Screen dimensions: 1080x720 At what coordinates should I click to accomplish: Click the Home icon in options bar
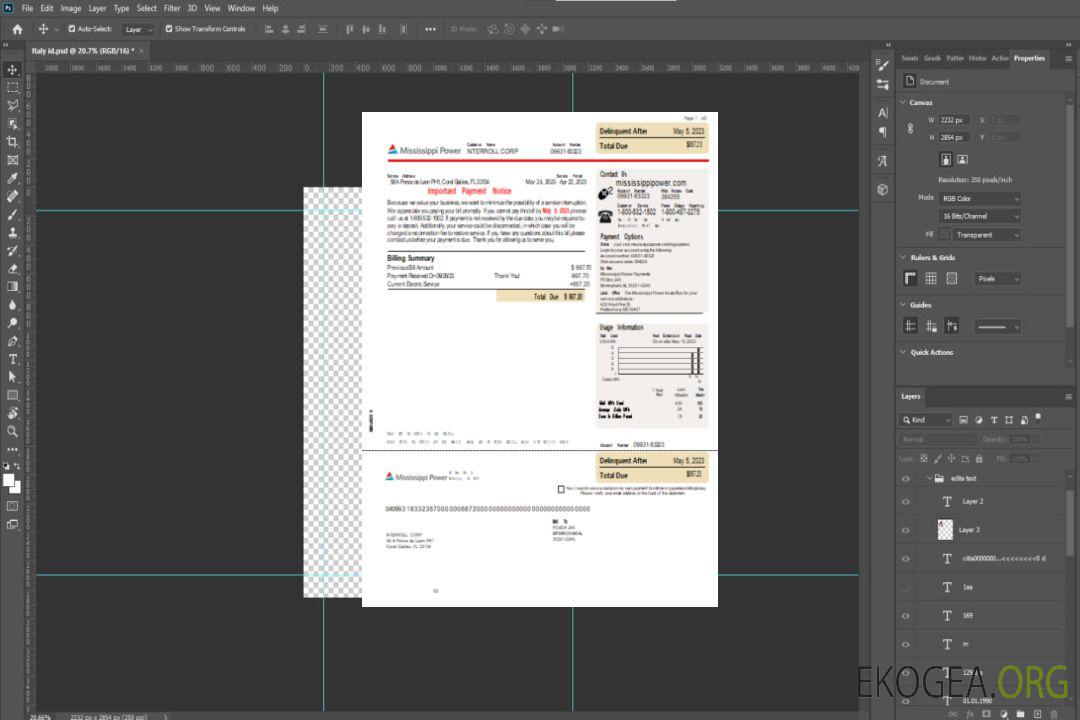[17, 29]
